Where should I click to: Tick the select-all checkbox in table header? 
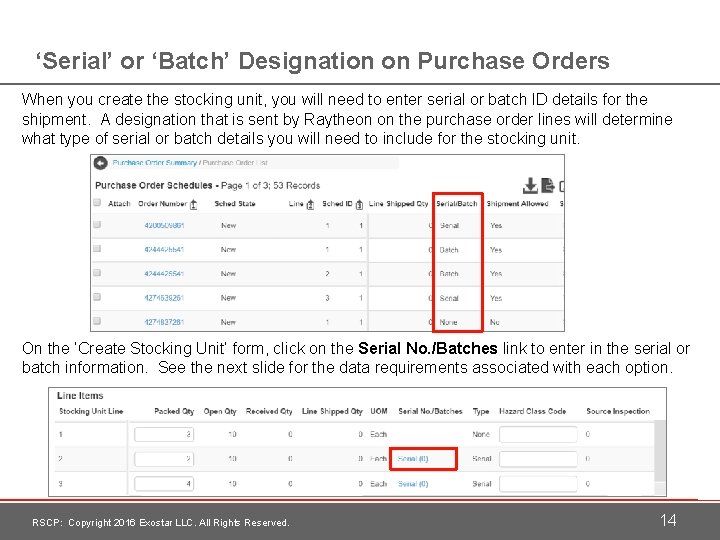pyautogui.click(x=97, y=202)
